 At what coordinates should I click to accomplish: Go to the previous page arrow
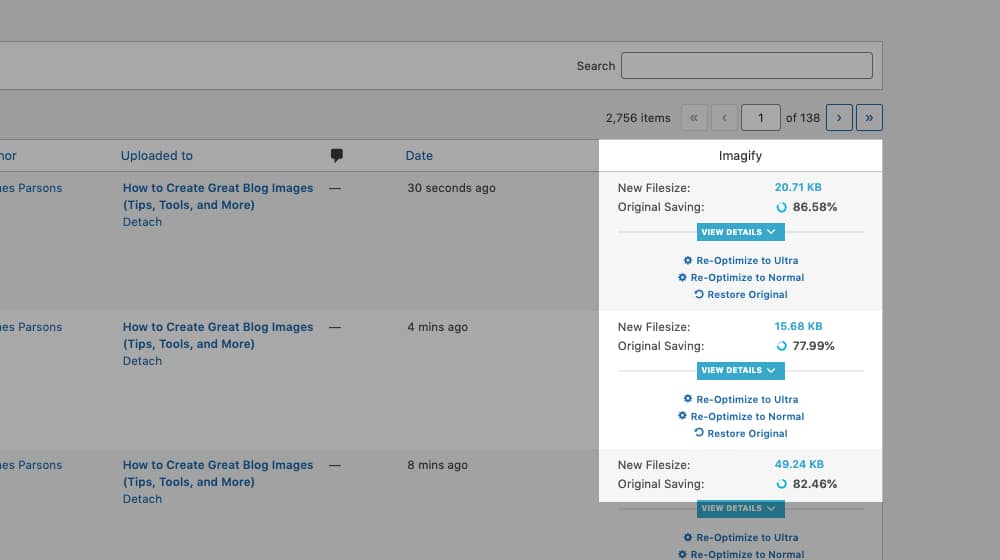click(724, 118)
